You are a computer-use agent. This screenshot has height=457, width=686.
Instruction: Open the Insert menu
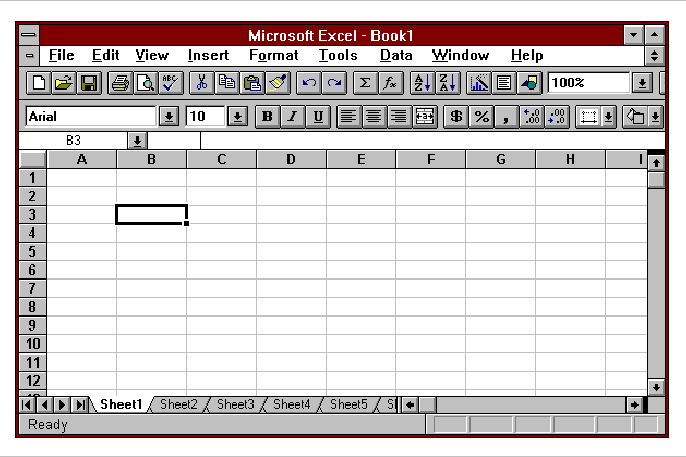[208, 56]
